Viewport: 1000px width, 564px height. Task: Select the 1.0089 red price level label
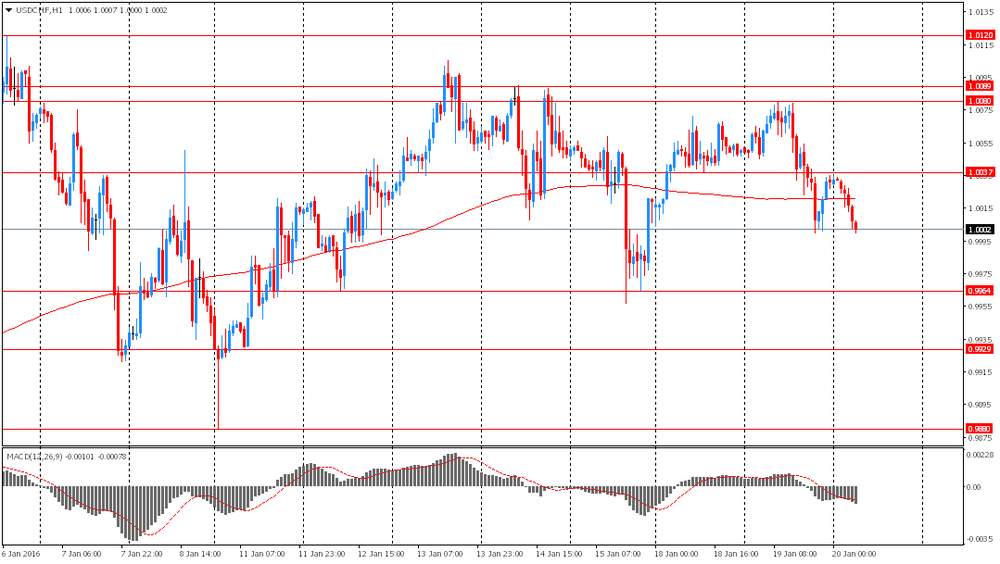(980, 87)
